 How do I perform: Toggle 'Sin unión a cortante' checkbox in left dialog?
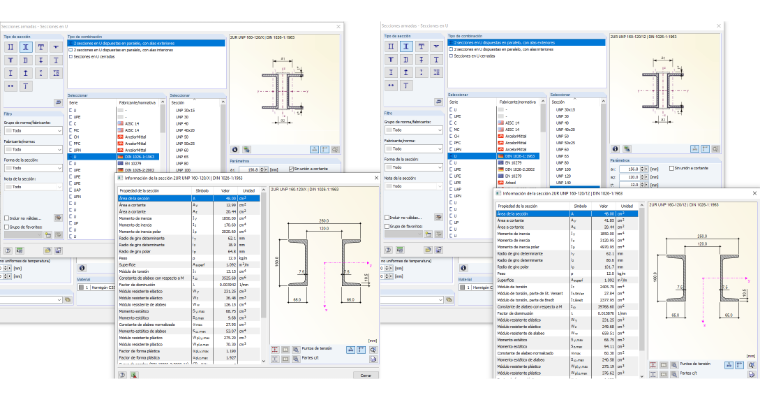pyautogui.click(x=291, y=169)
